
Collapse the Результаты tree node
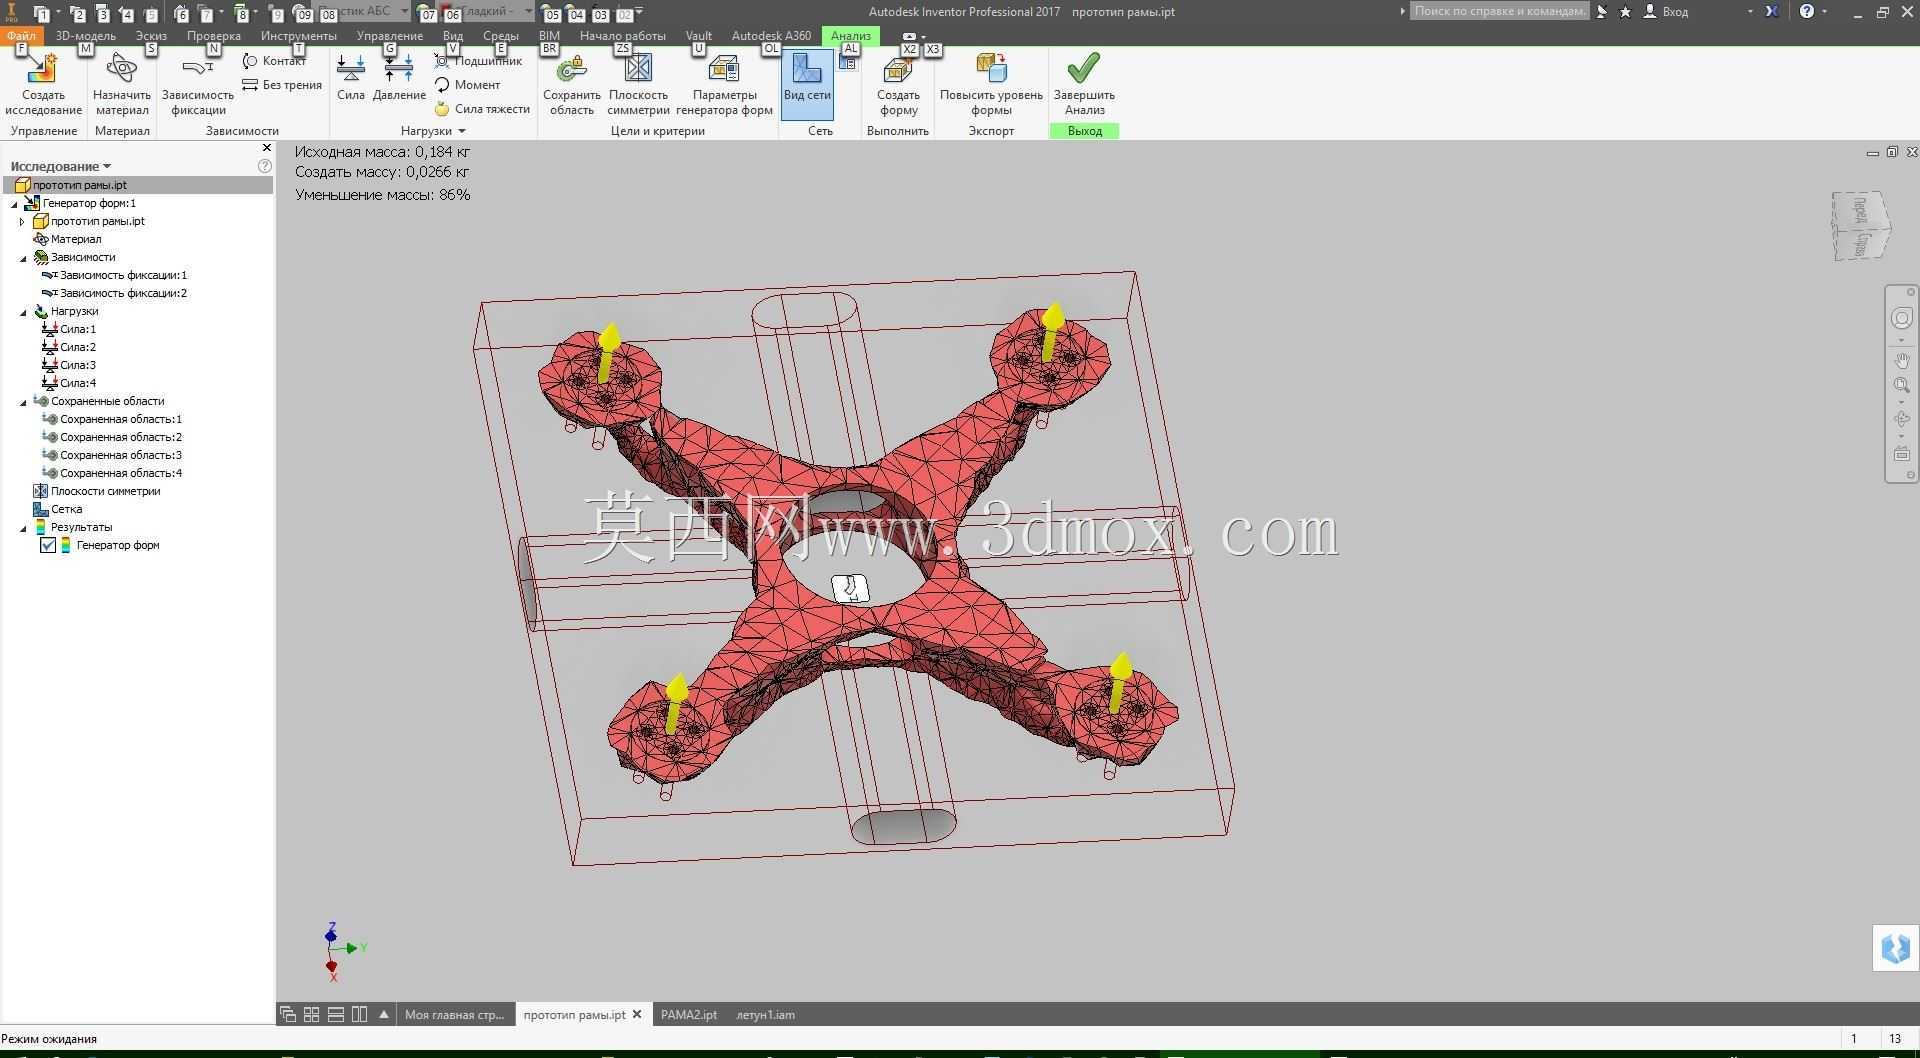23,528
